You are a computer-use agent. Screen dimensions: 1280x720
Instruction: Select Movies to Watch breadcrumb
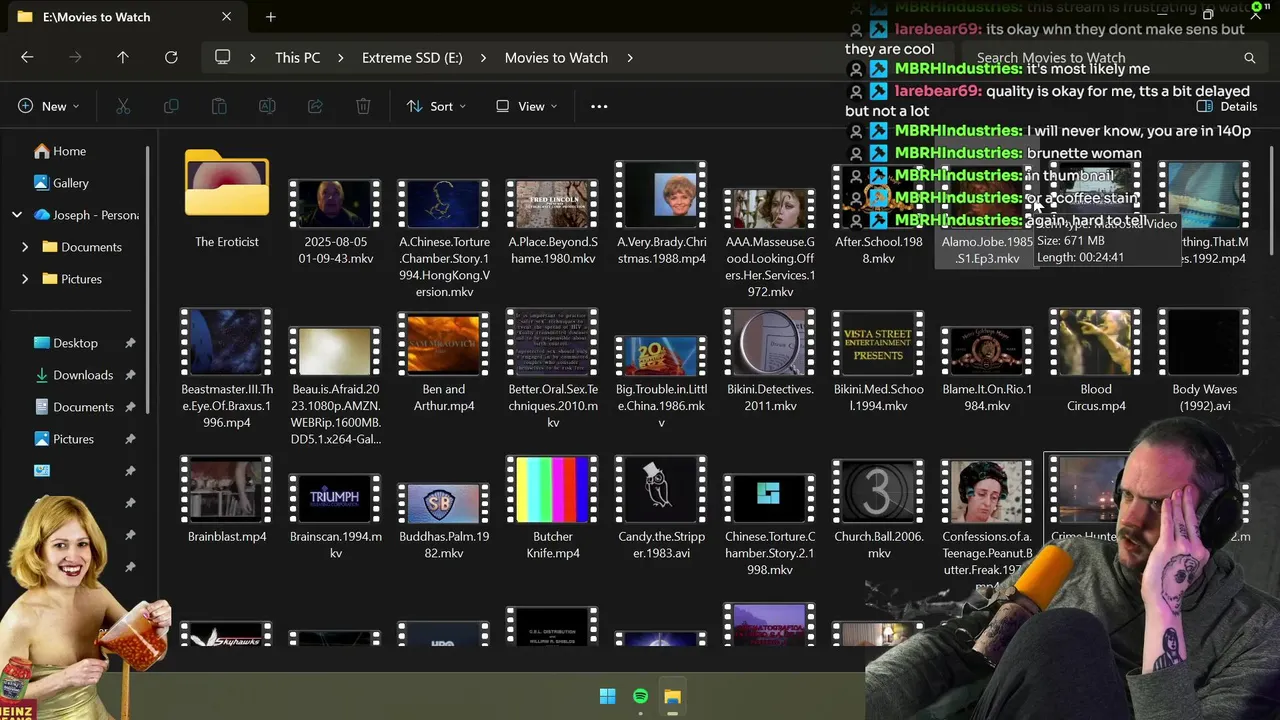(556, 58)
